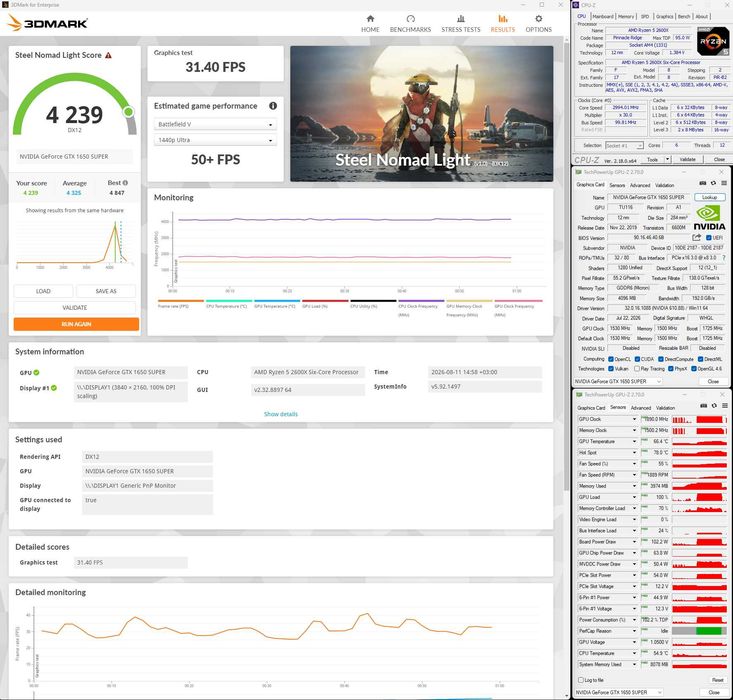Click Frame rate (FPS) legend color bar
Image resolution: width=733 pixels, height=700 pixels.
click(x=181, y=301)
